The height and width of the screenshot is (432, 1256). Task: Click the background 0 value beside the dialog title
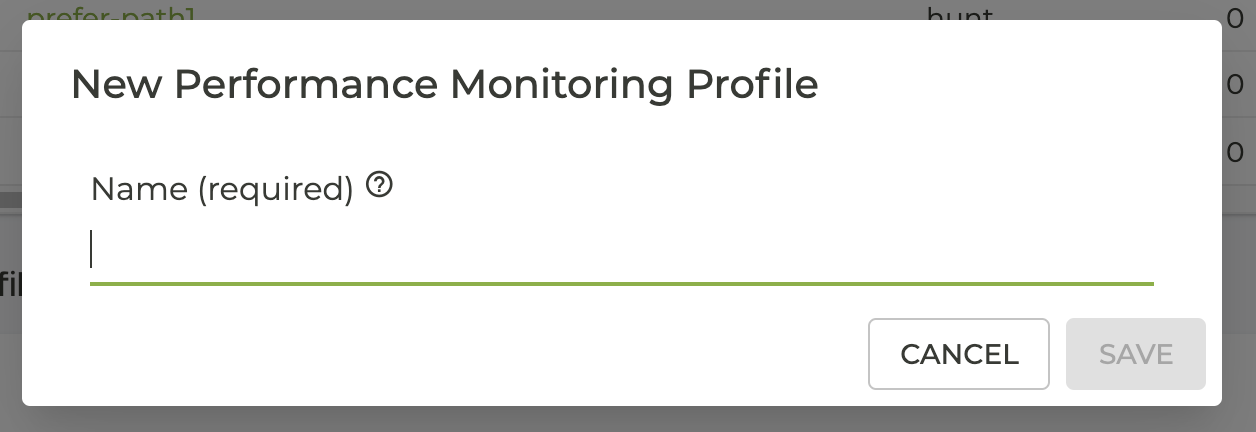(1234, 85)
